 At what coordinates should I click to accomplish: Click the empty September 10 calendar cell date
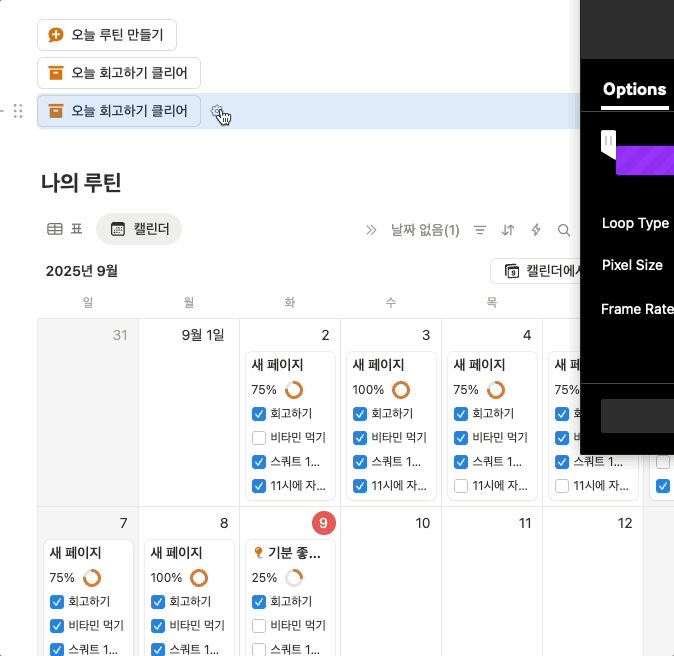tap(423, 523)
